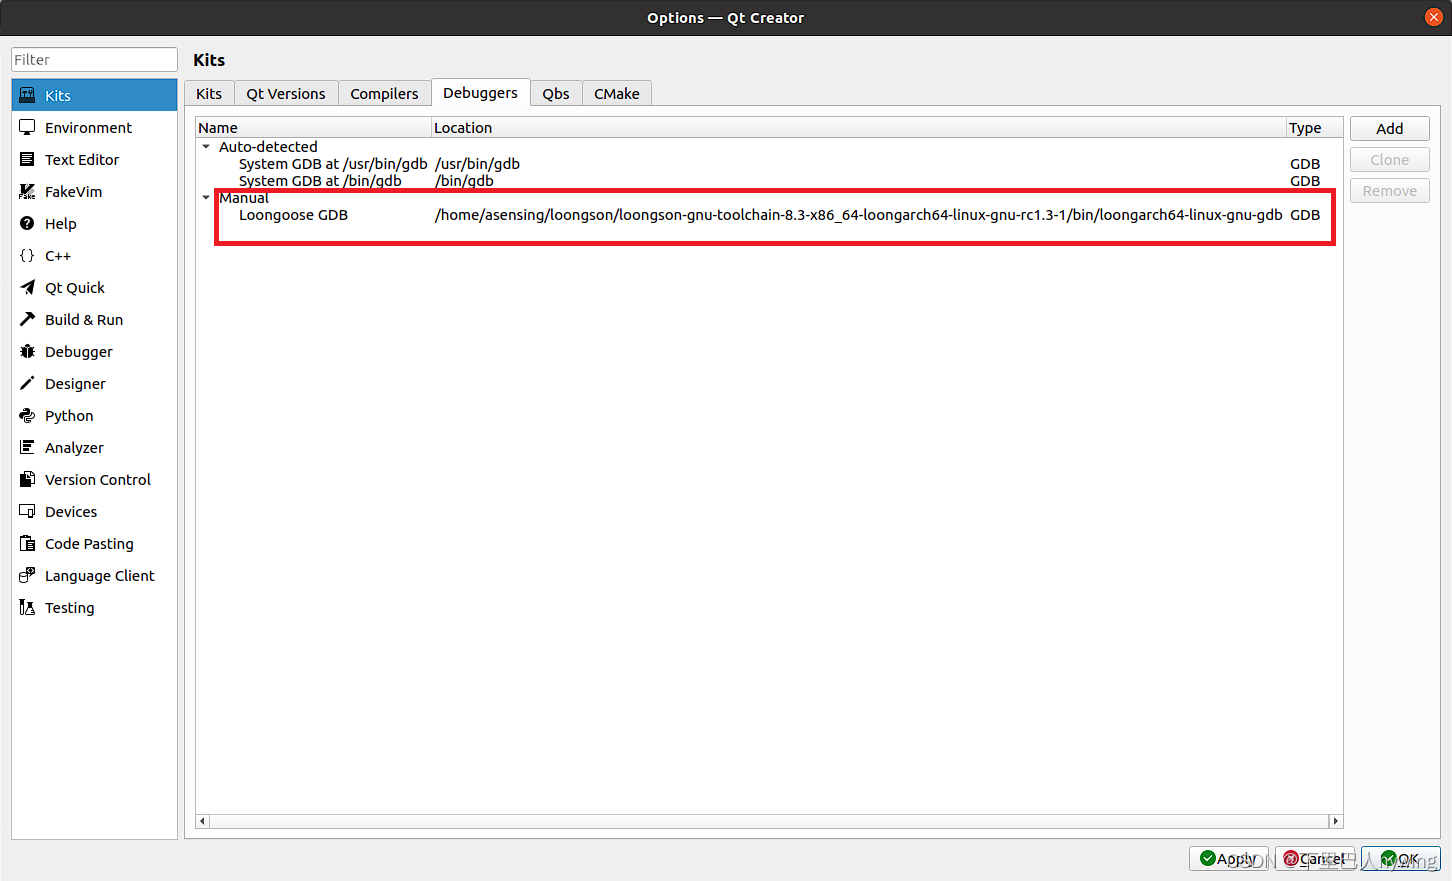The height and width of the screenshot is (881, 1452).
Task: Select the Code Pasting category label
Action: pyautogui.click(x=89, y=543)
